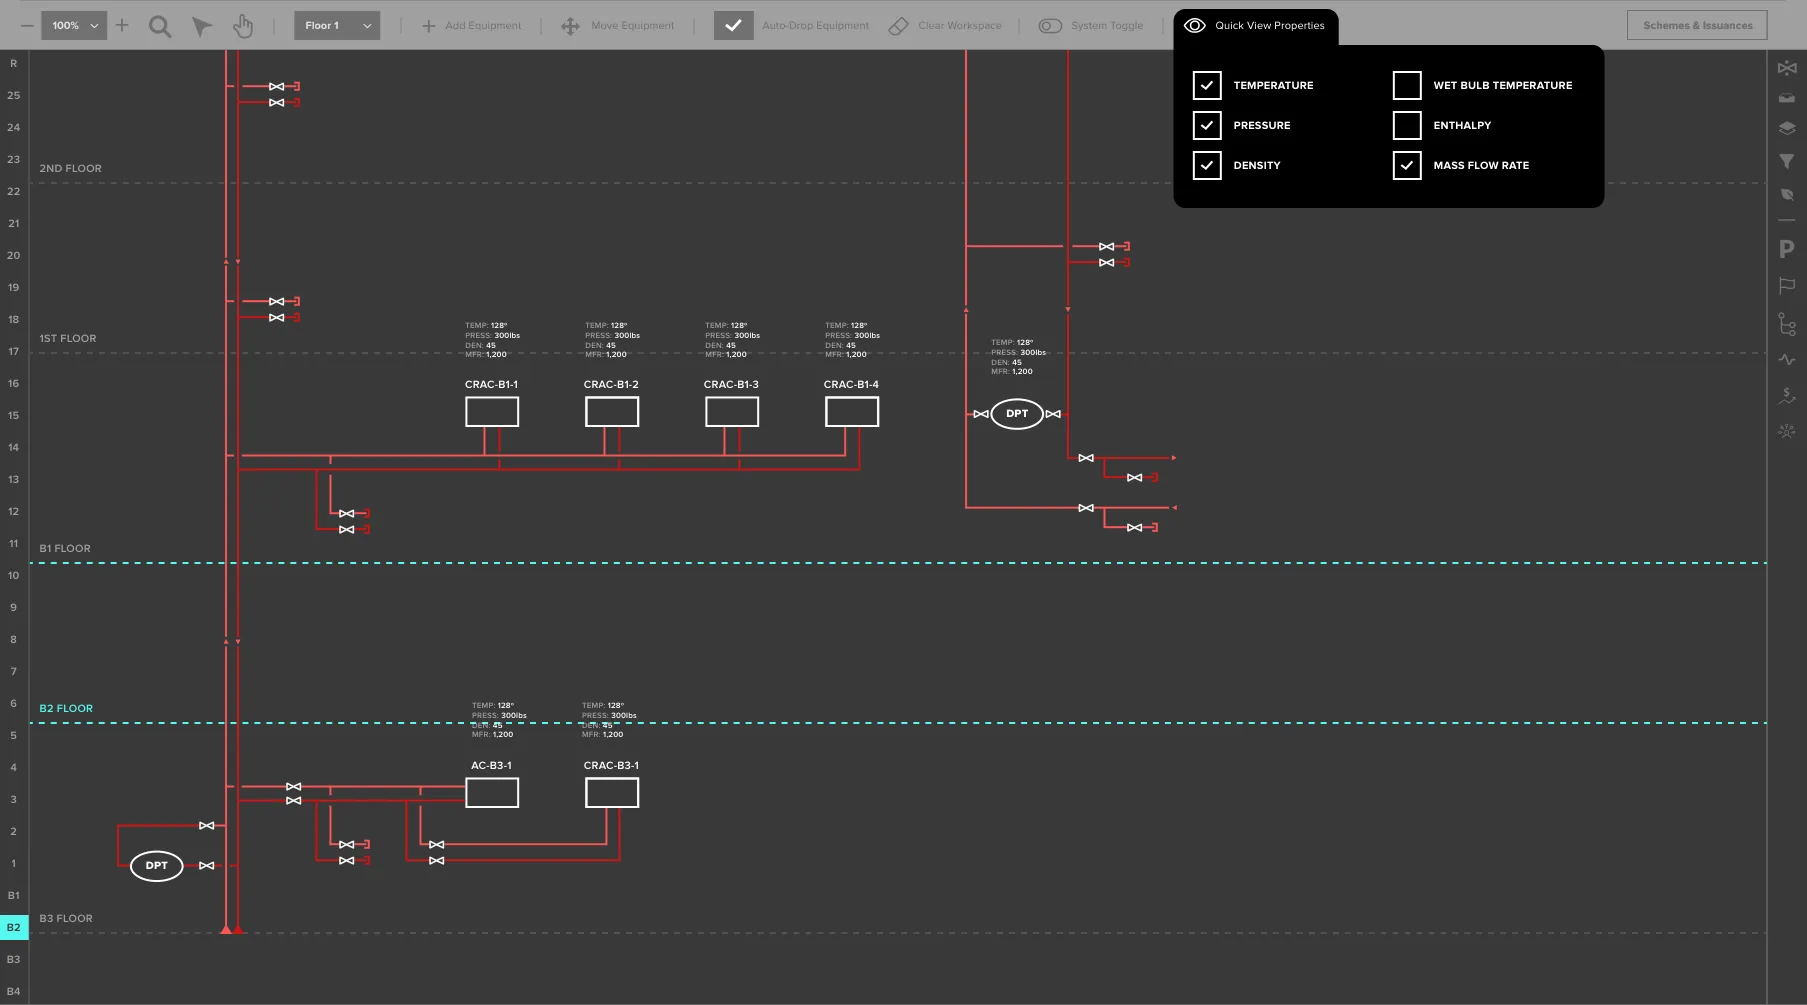Click the waveform pulse sidebar icon

point(1787,359)
